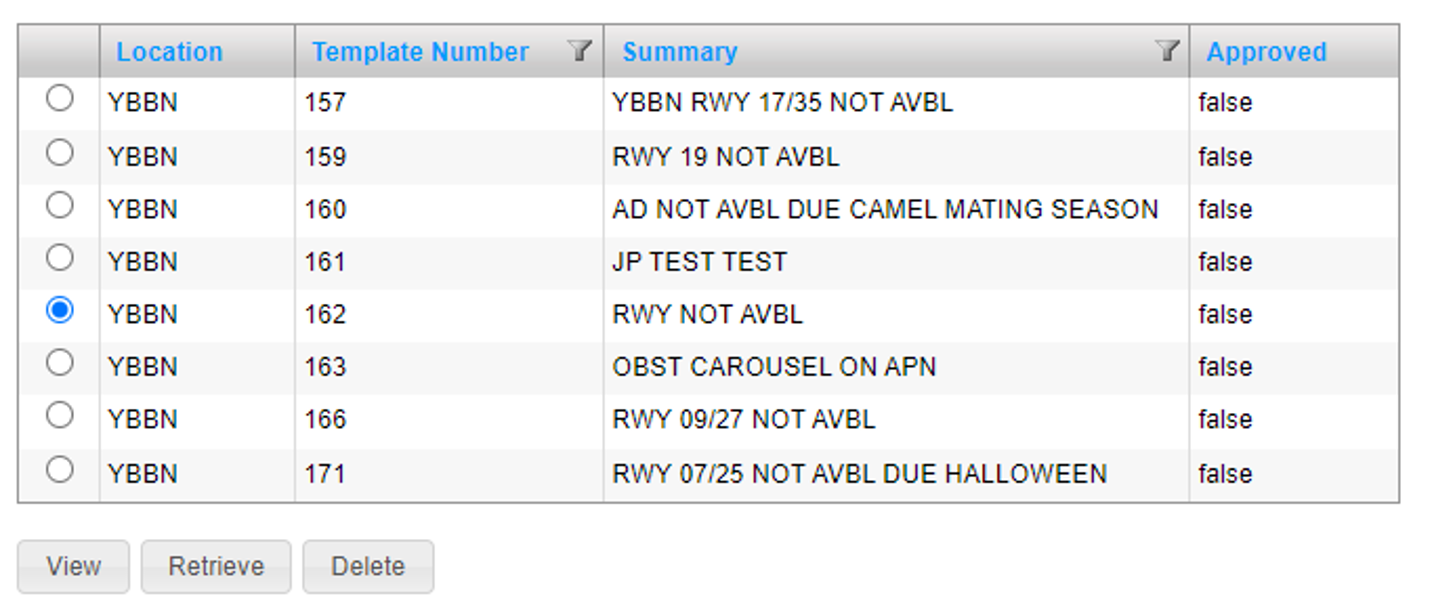Select the radio button for template 157
Screen dimensions: 1434x613
[60, 98]
